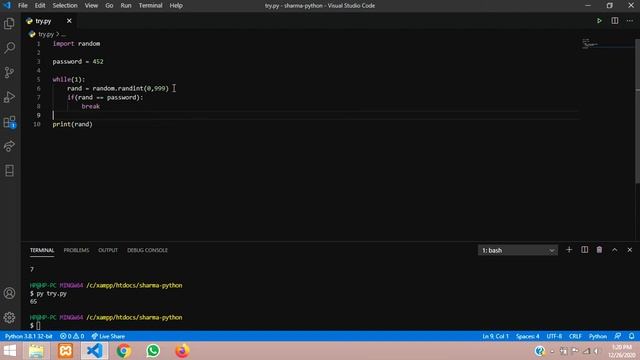640x360 pixels.
Task: Close the try.py editor tab
Action: pyautogui.click(x=69, y=21)
